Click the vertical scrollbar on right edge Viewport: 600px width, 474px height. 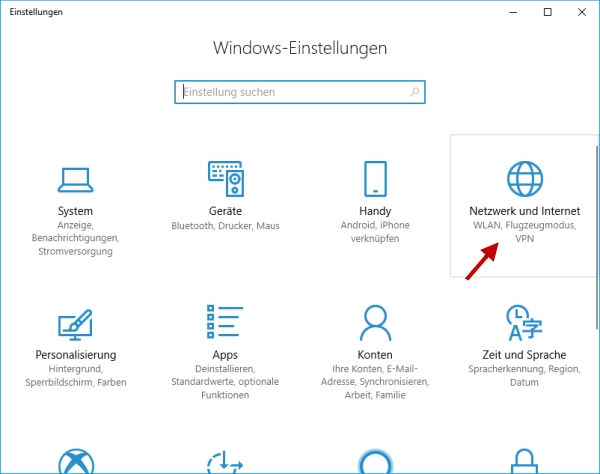coord(597,237)
